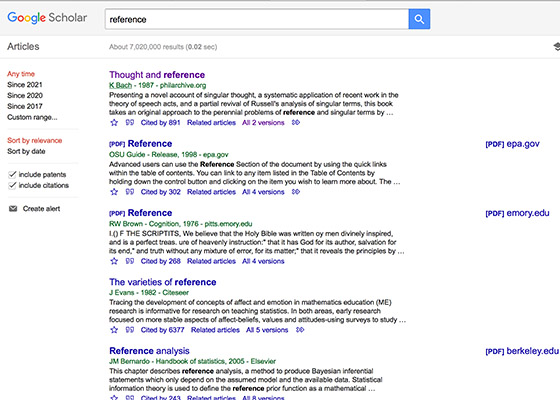Viewport: 560px width, 400px height.
Task: Select Sort by date option
Action: coord(26,151)
